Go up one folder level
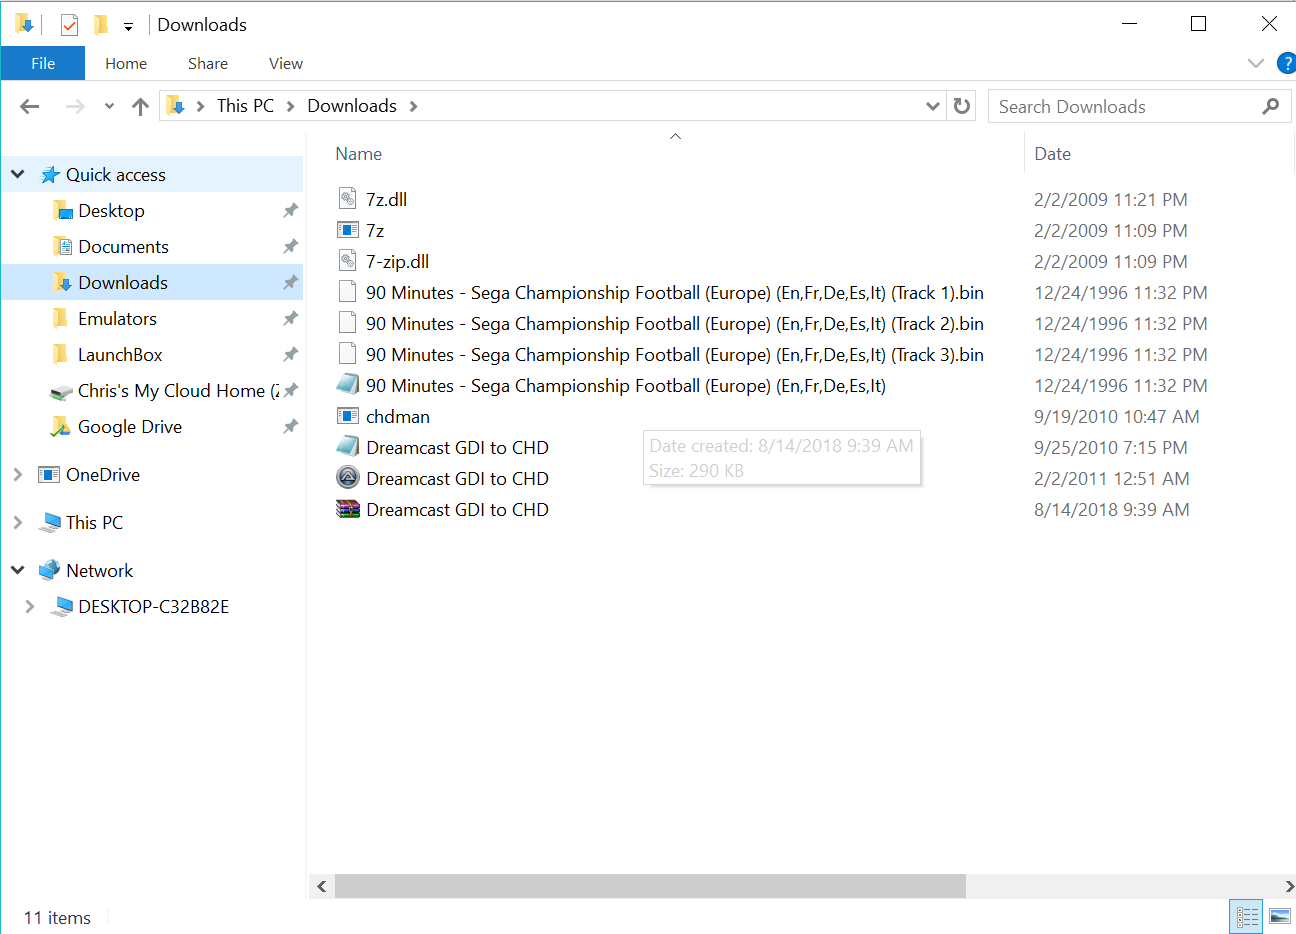1296x934 pixels. [140, 106]
